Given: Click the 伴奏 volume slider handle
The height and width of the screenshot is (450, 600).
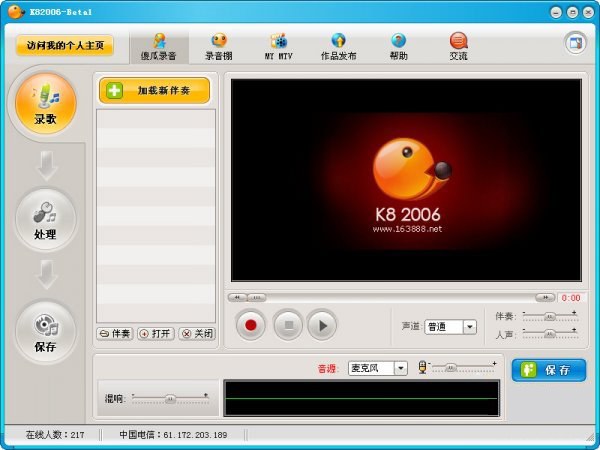Looking at the screenshot, I should click(x=550, y=316).
